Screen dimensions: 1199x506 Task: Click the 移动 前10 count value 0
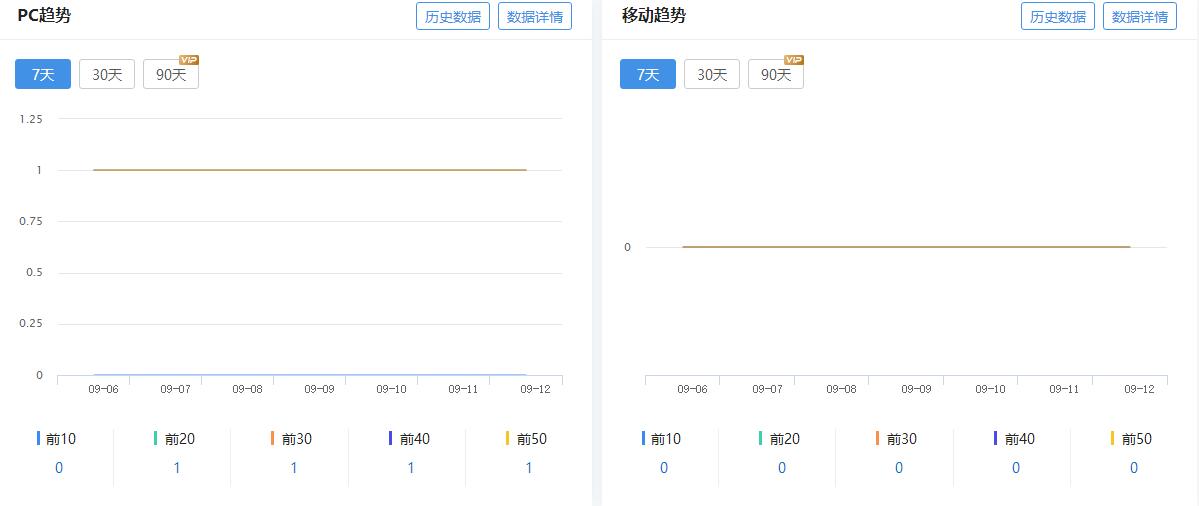(664, 468)
